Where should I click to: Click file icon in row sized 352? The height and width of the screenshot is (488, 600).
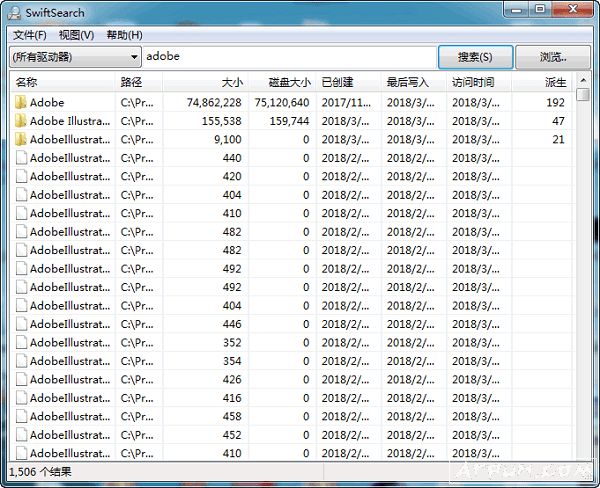[21, 342]
